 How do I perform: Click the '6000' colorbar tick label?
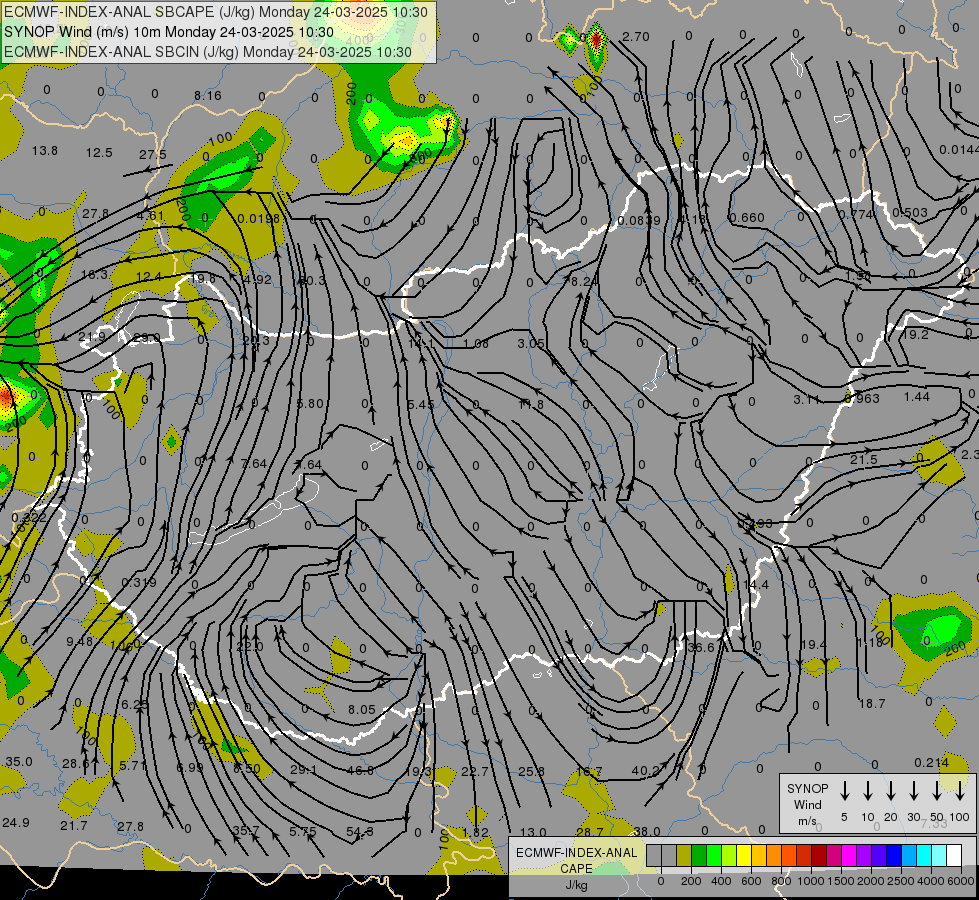coord(962,881)
